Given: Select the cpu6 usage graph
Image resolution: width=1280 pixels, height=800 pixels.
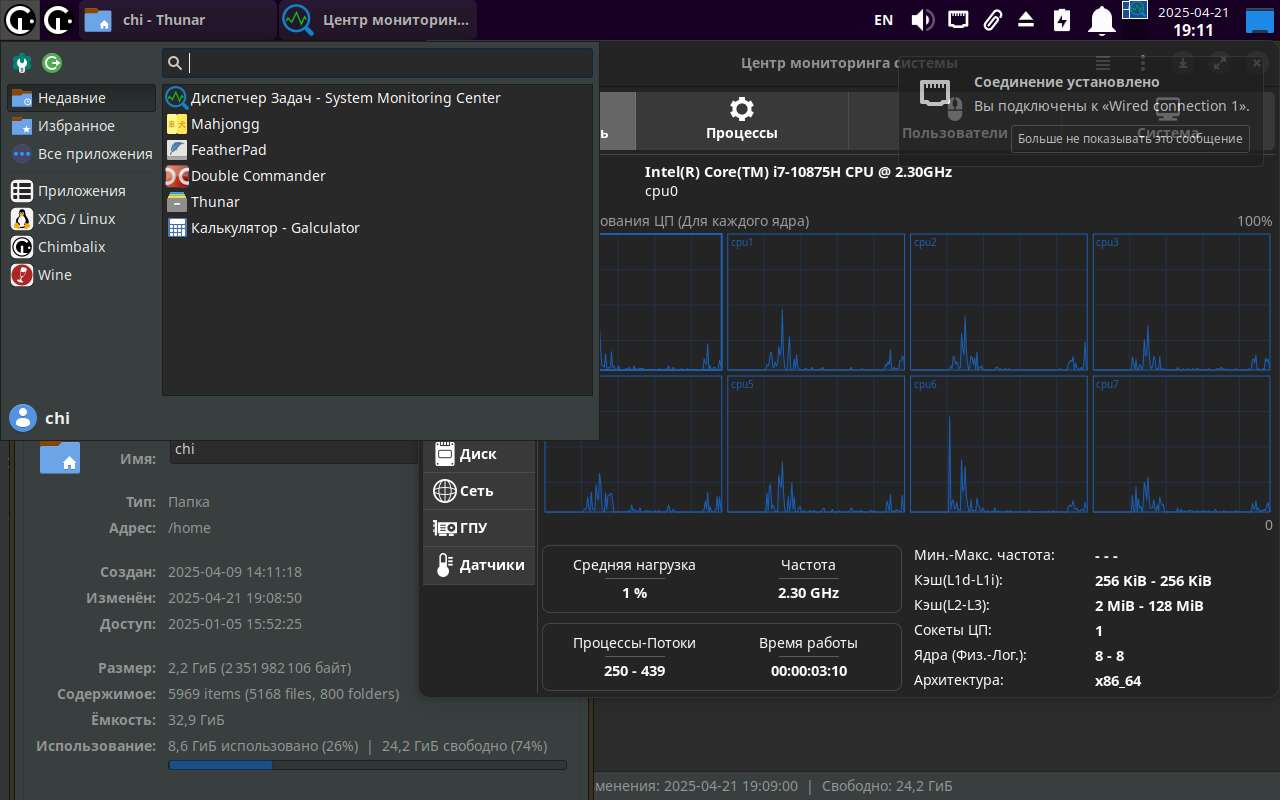Looking at the screenshot, I should (x=999, y=444).
